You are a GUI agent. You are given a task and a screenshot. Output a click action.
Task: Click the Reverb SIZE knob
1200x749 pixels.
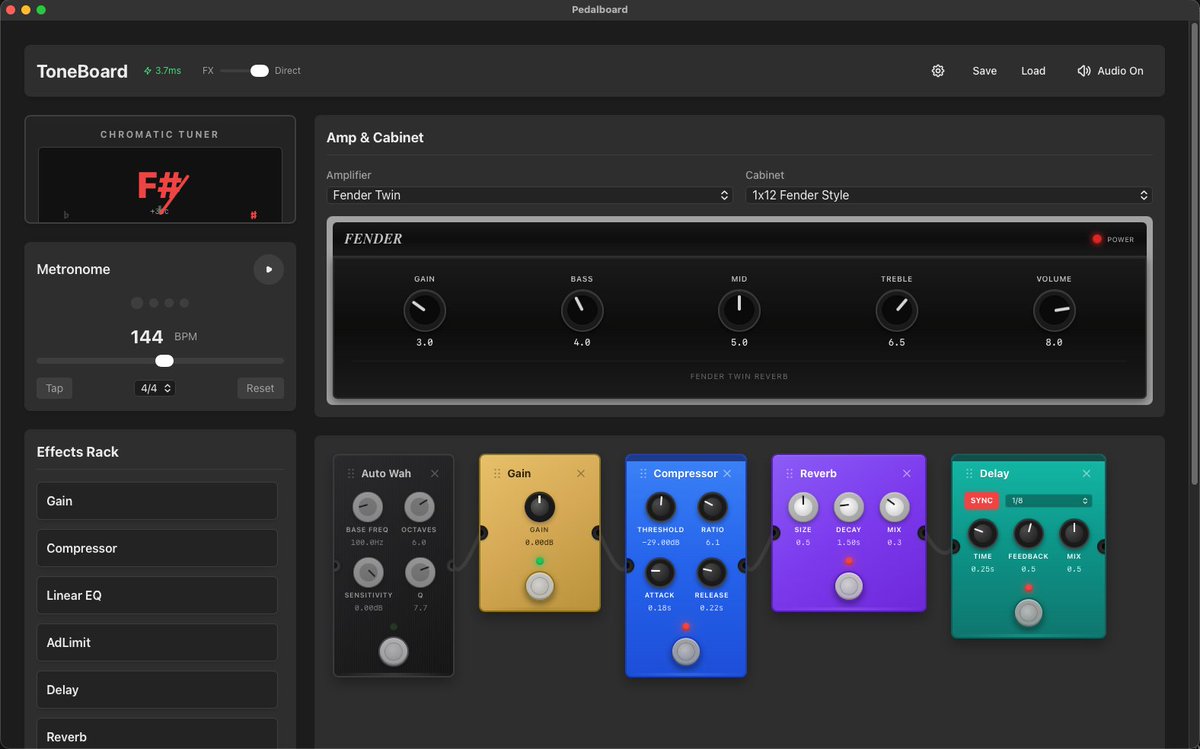click(803, 507)
